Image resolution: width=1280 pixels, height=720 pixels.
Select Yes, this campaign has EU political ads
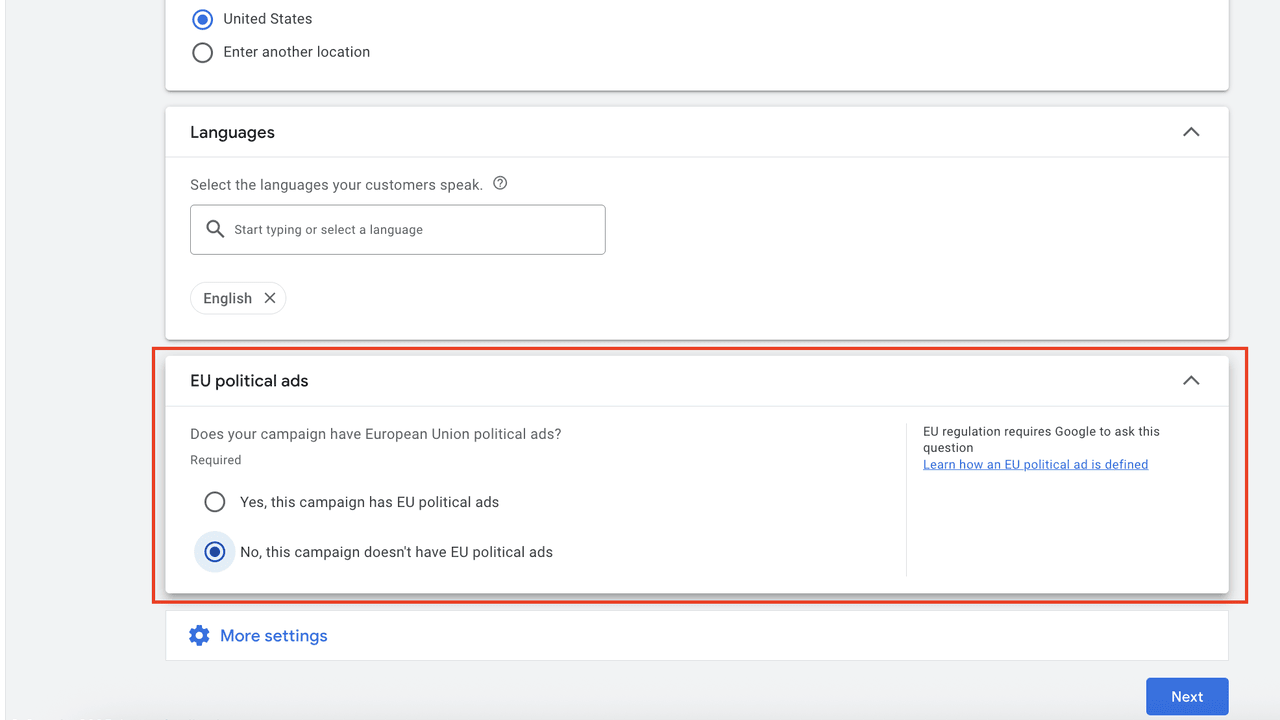(x=215, y=502)
